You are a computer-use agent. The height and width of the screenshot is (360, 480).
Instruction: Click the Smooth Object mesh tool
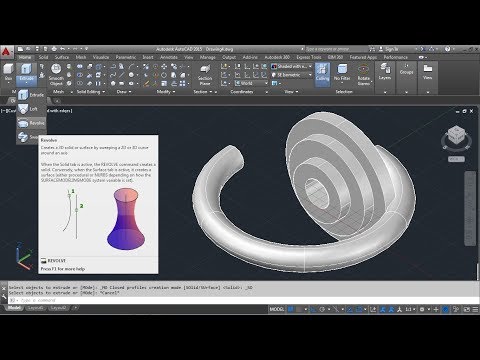click(56, 75)
